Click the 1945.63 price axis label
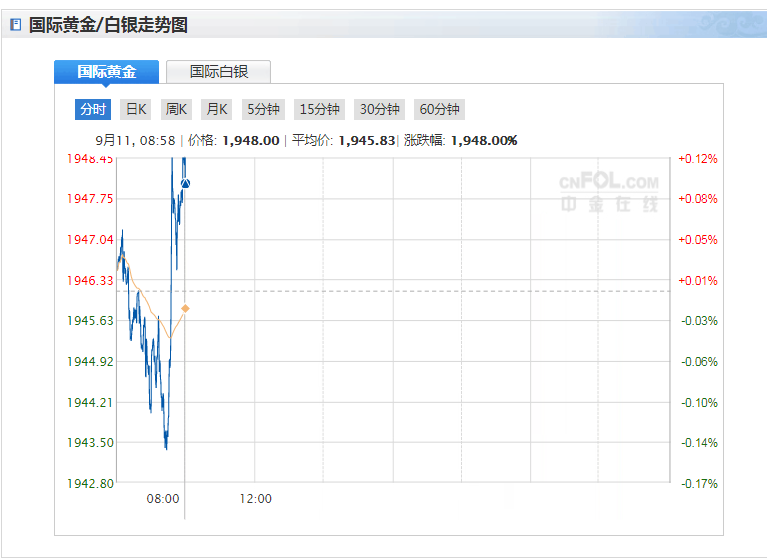This screenshot has width=767, height=558. pos(90,321)
